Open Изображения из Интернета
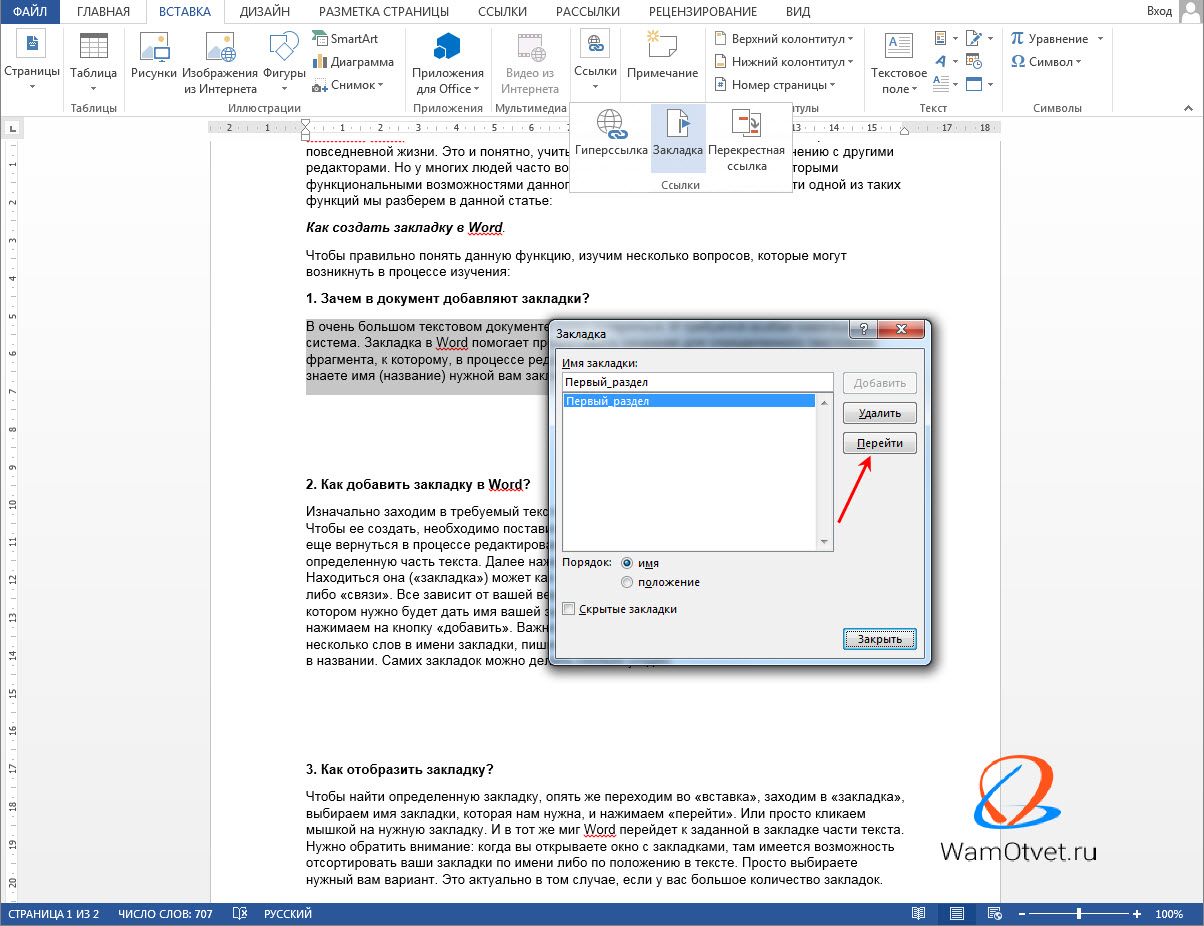The image size is (1204, 926). click(220, 61)
